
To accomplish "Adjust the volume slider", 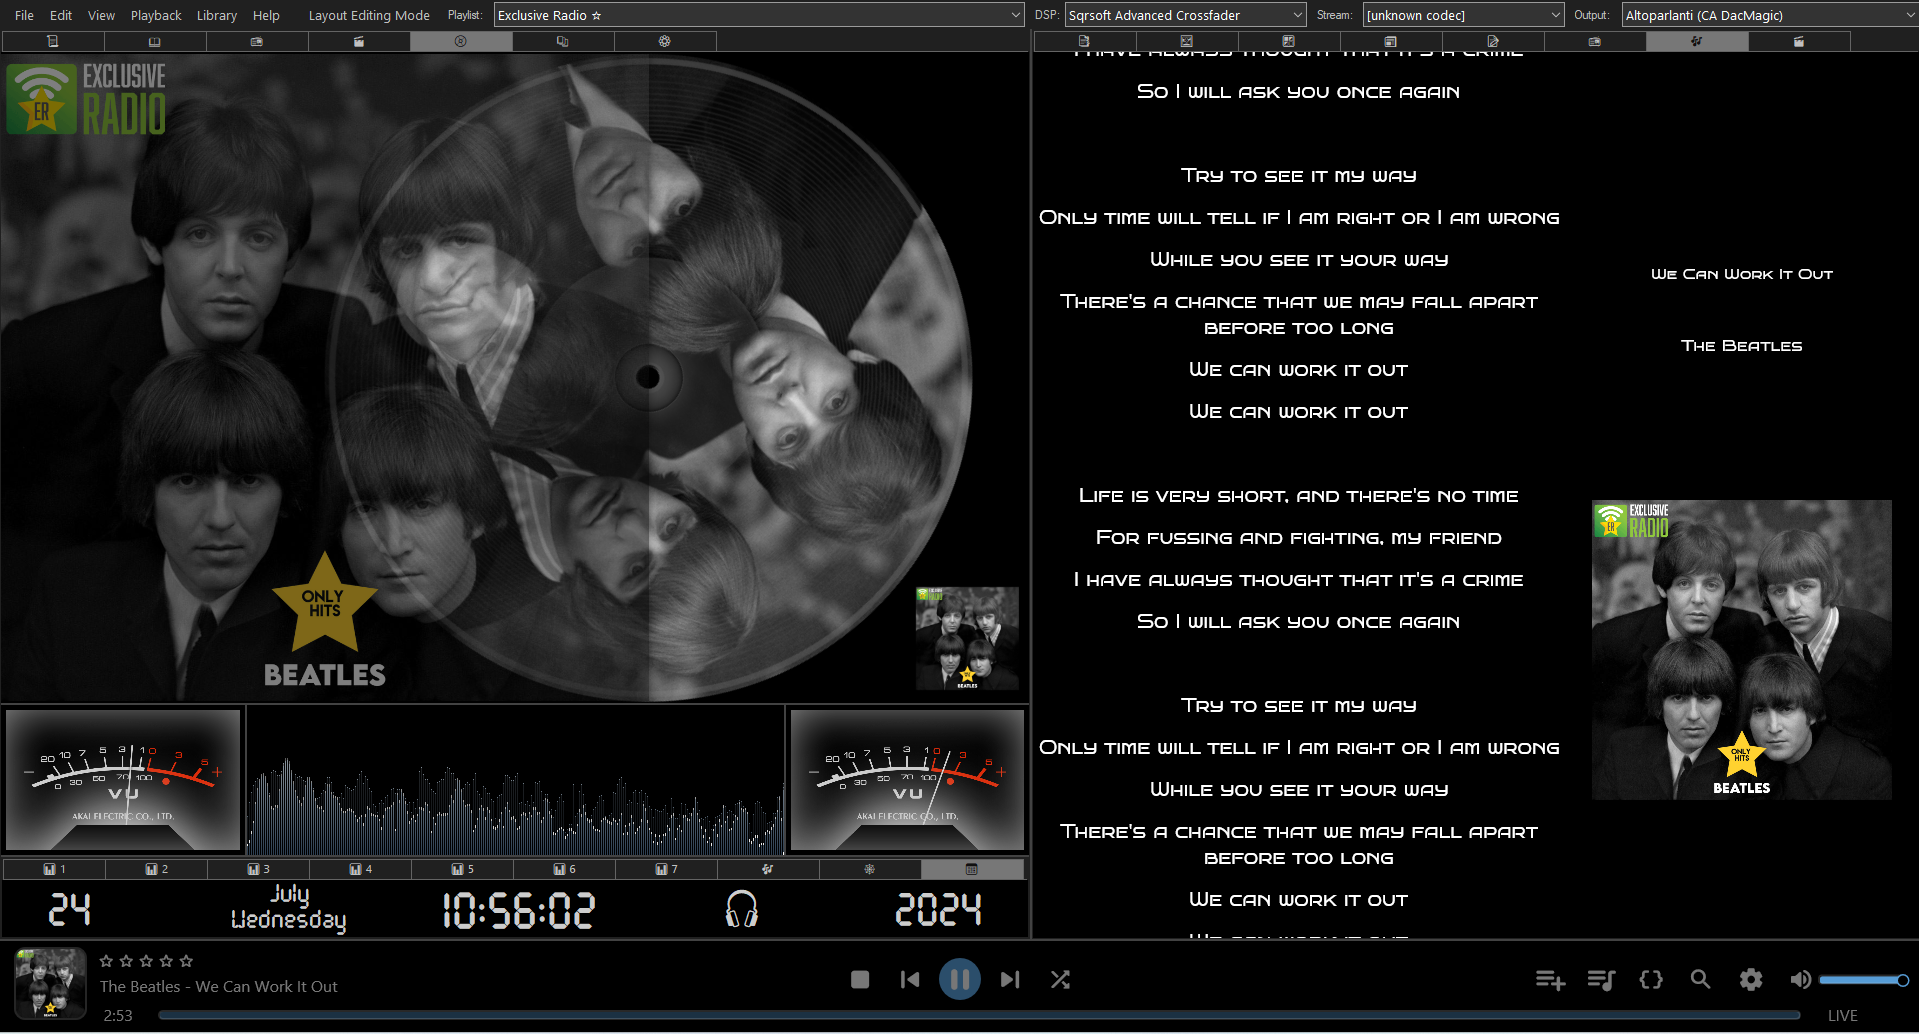I will pyautogui.click(x=1864, y=980).
